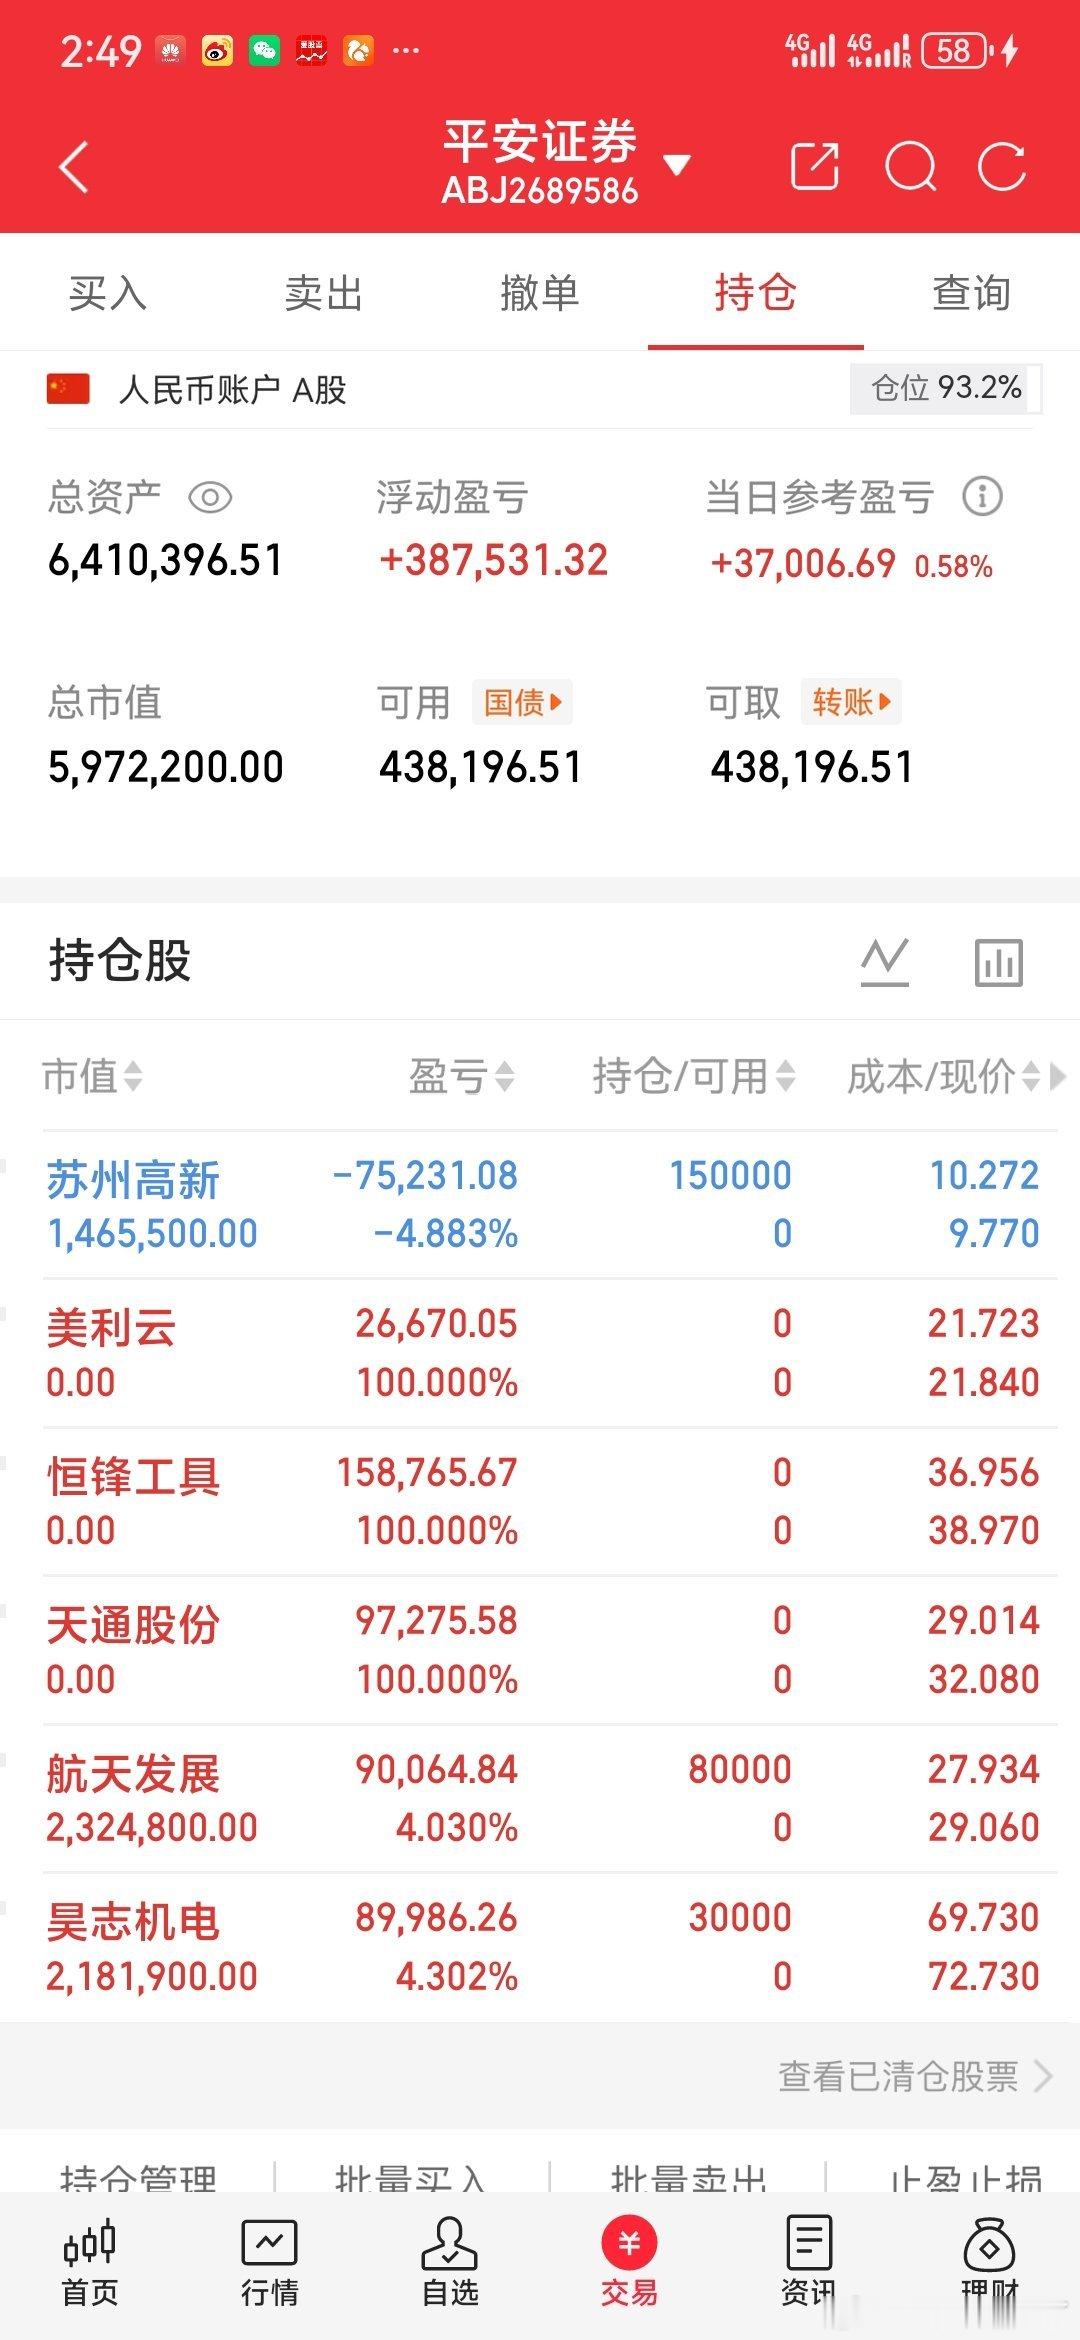Sort by 持仓/可用 column
The image size is (1080, 2340).
(x=694, y=1077)
